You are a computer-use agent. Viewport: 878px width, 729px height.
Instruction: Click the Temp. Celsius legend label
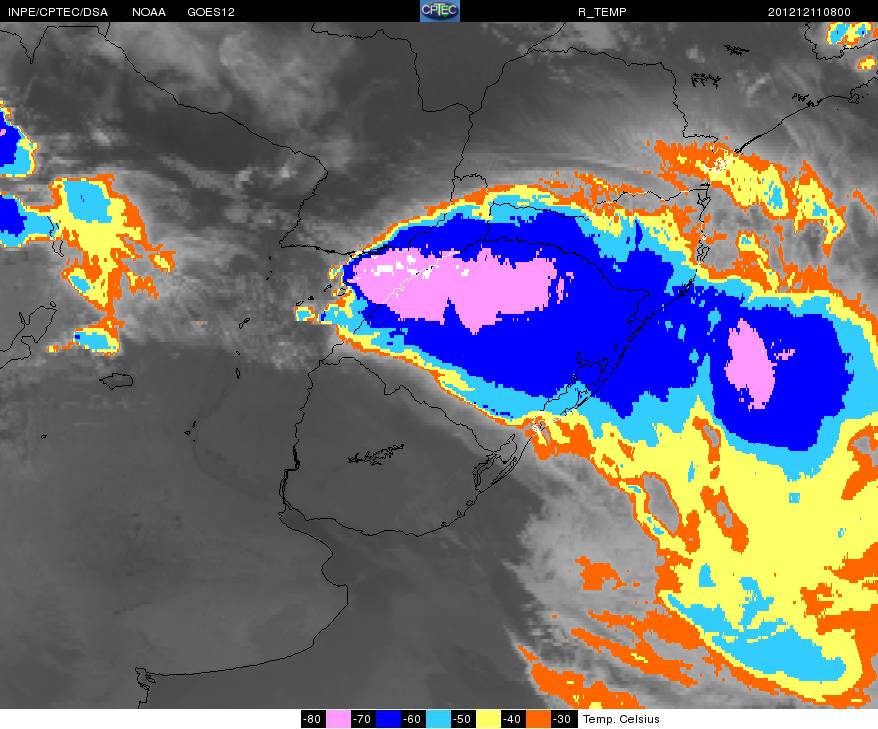621,719
